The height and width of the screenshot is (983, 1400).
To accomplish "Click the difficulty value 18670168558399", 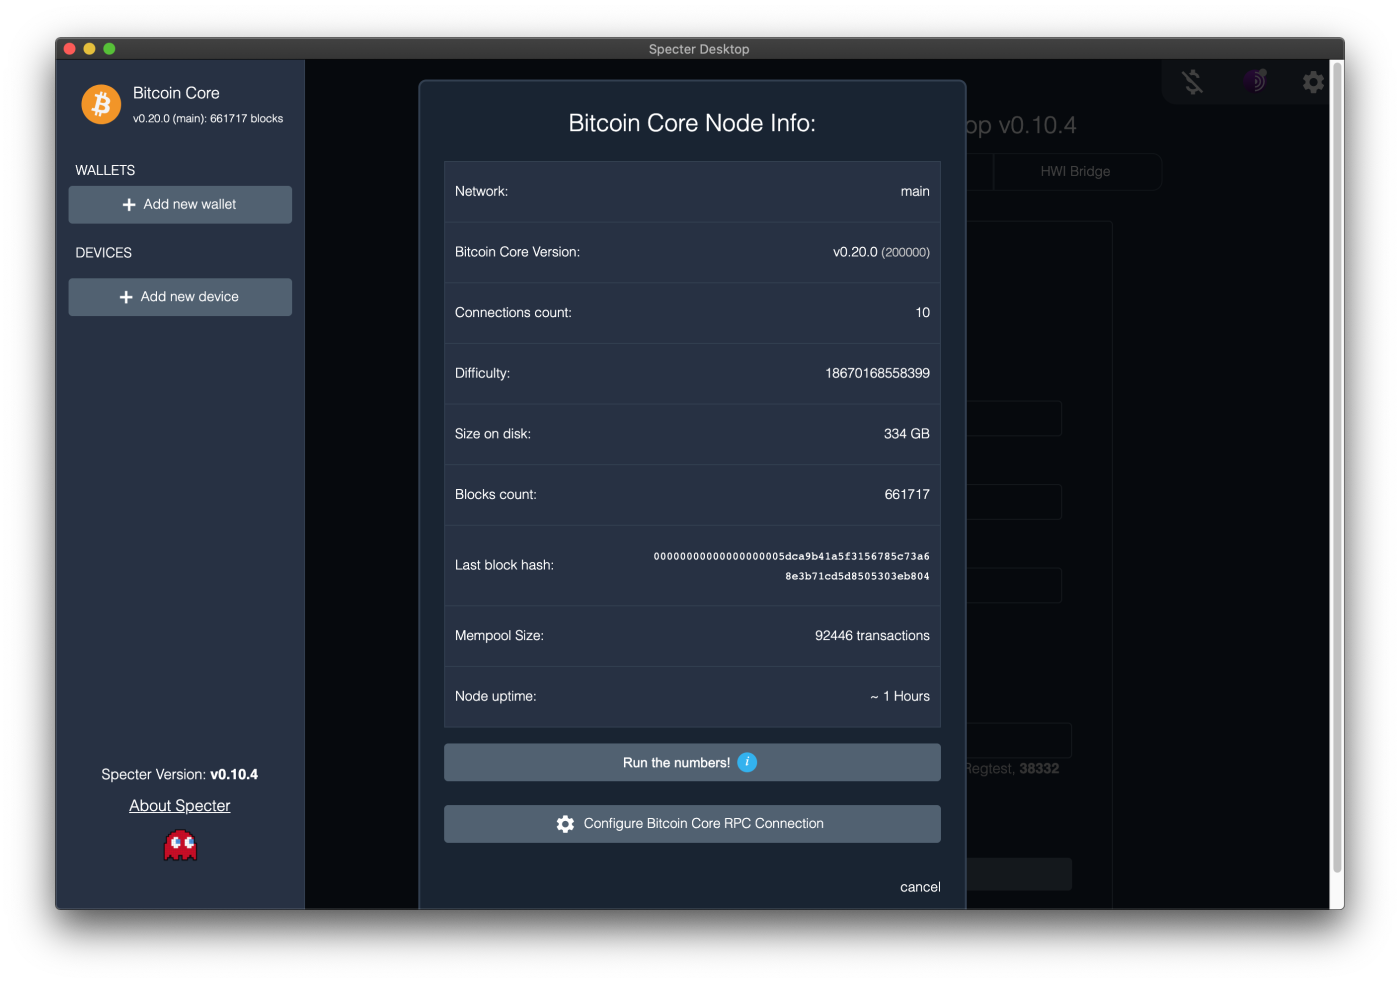I will (x=877, y=373).
